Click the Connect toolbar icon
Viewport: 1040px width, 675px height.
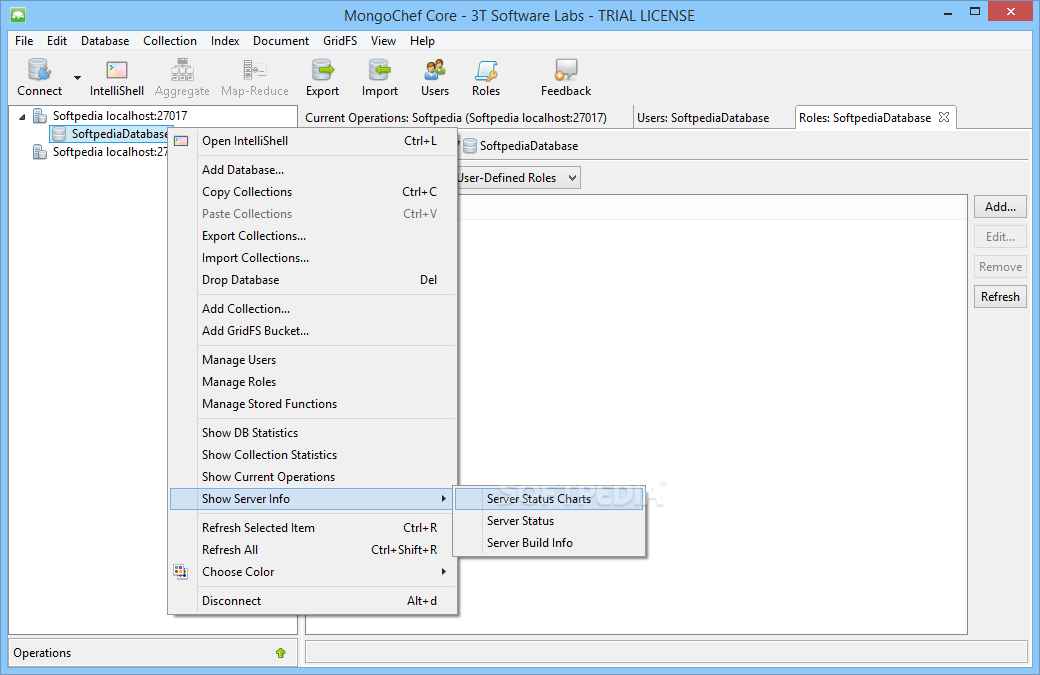[x=39, y=77]
